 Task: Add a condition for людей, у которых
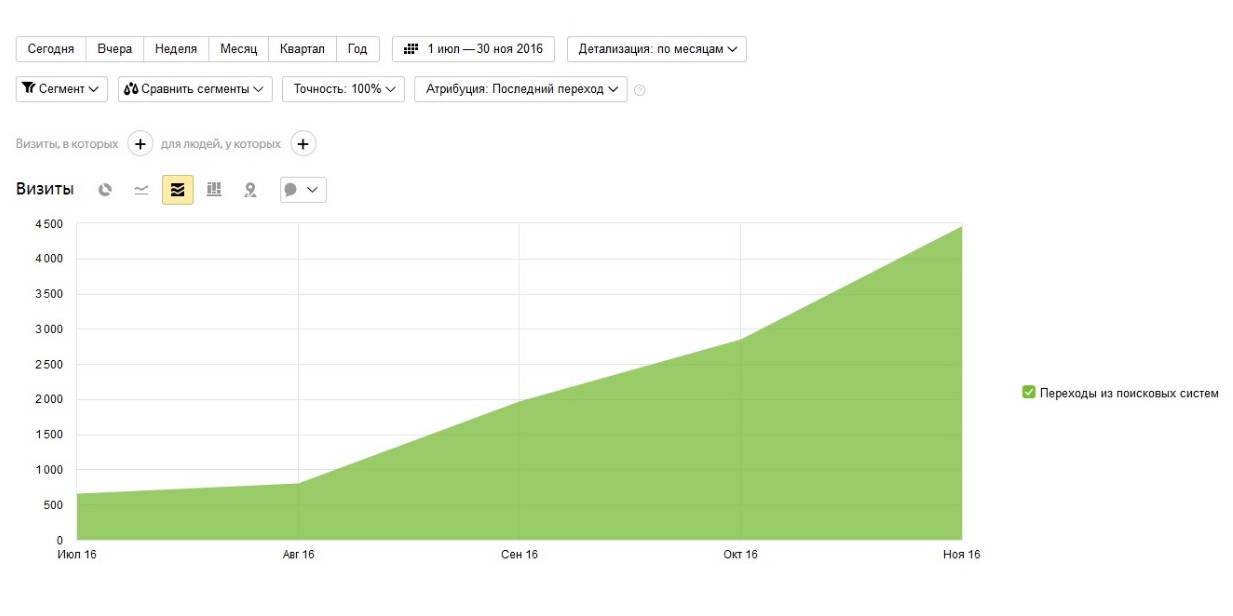tap(303, 144)
